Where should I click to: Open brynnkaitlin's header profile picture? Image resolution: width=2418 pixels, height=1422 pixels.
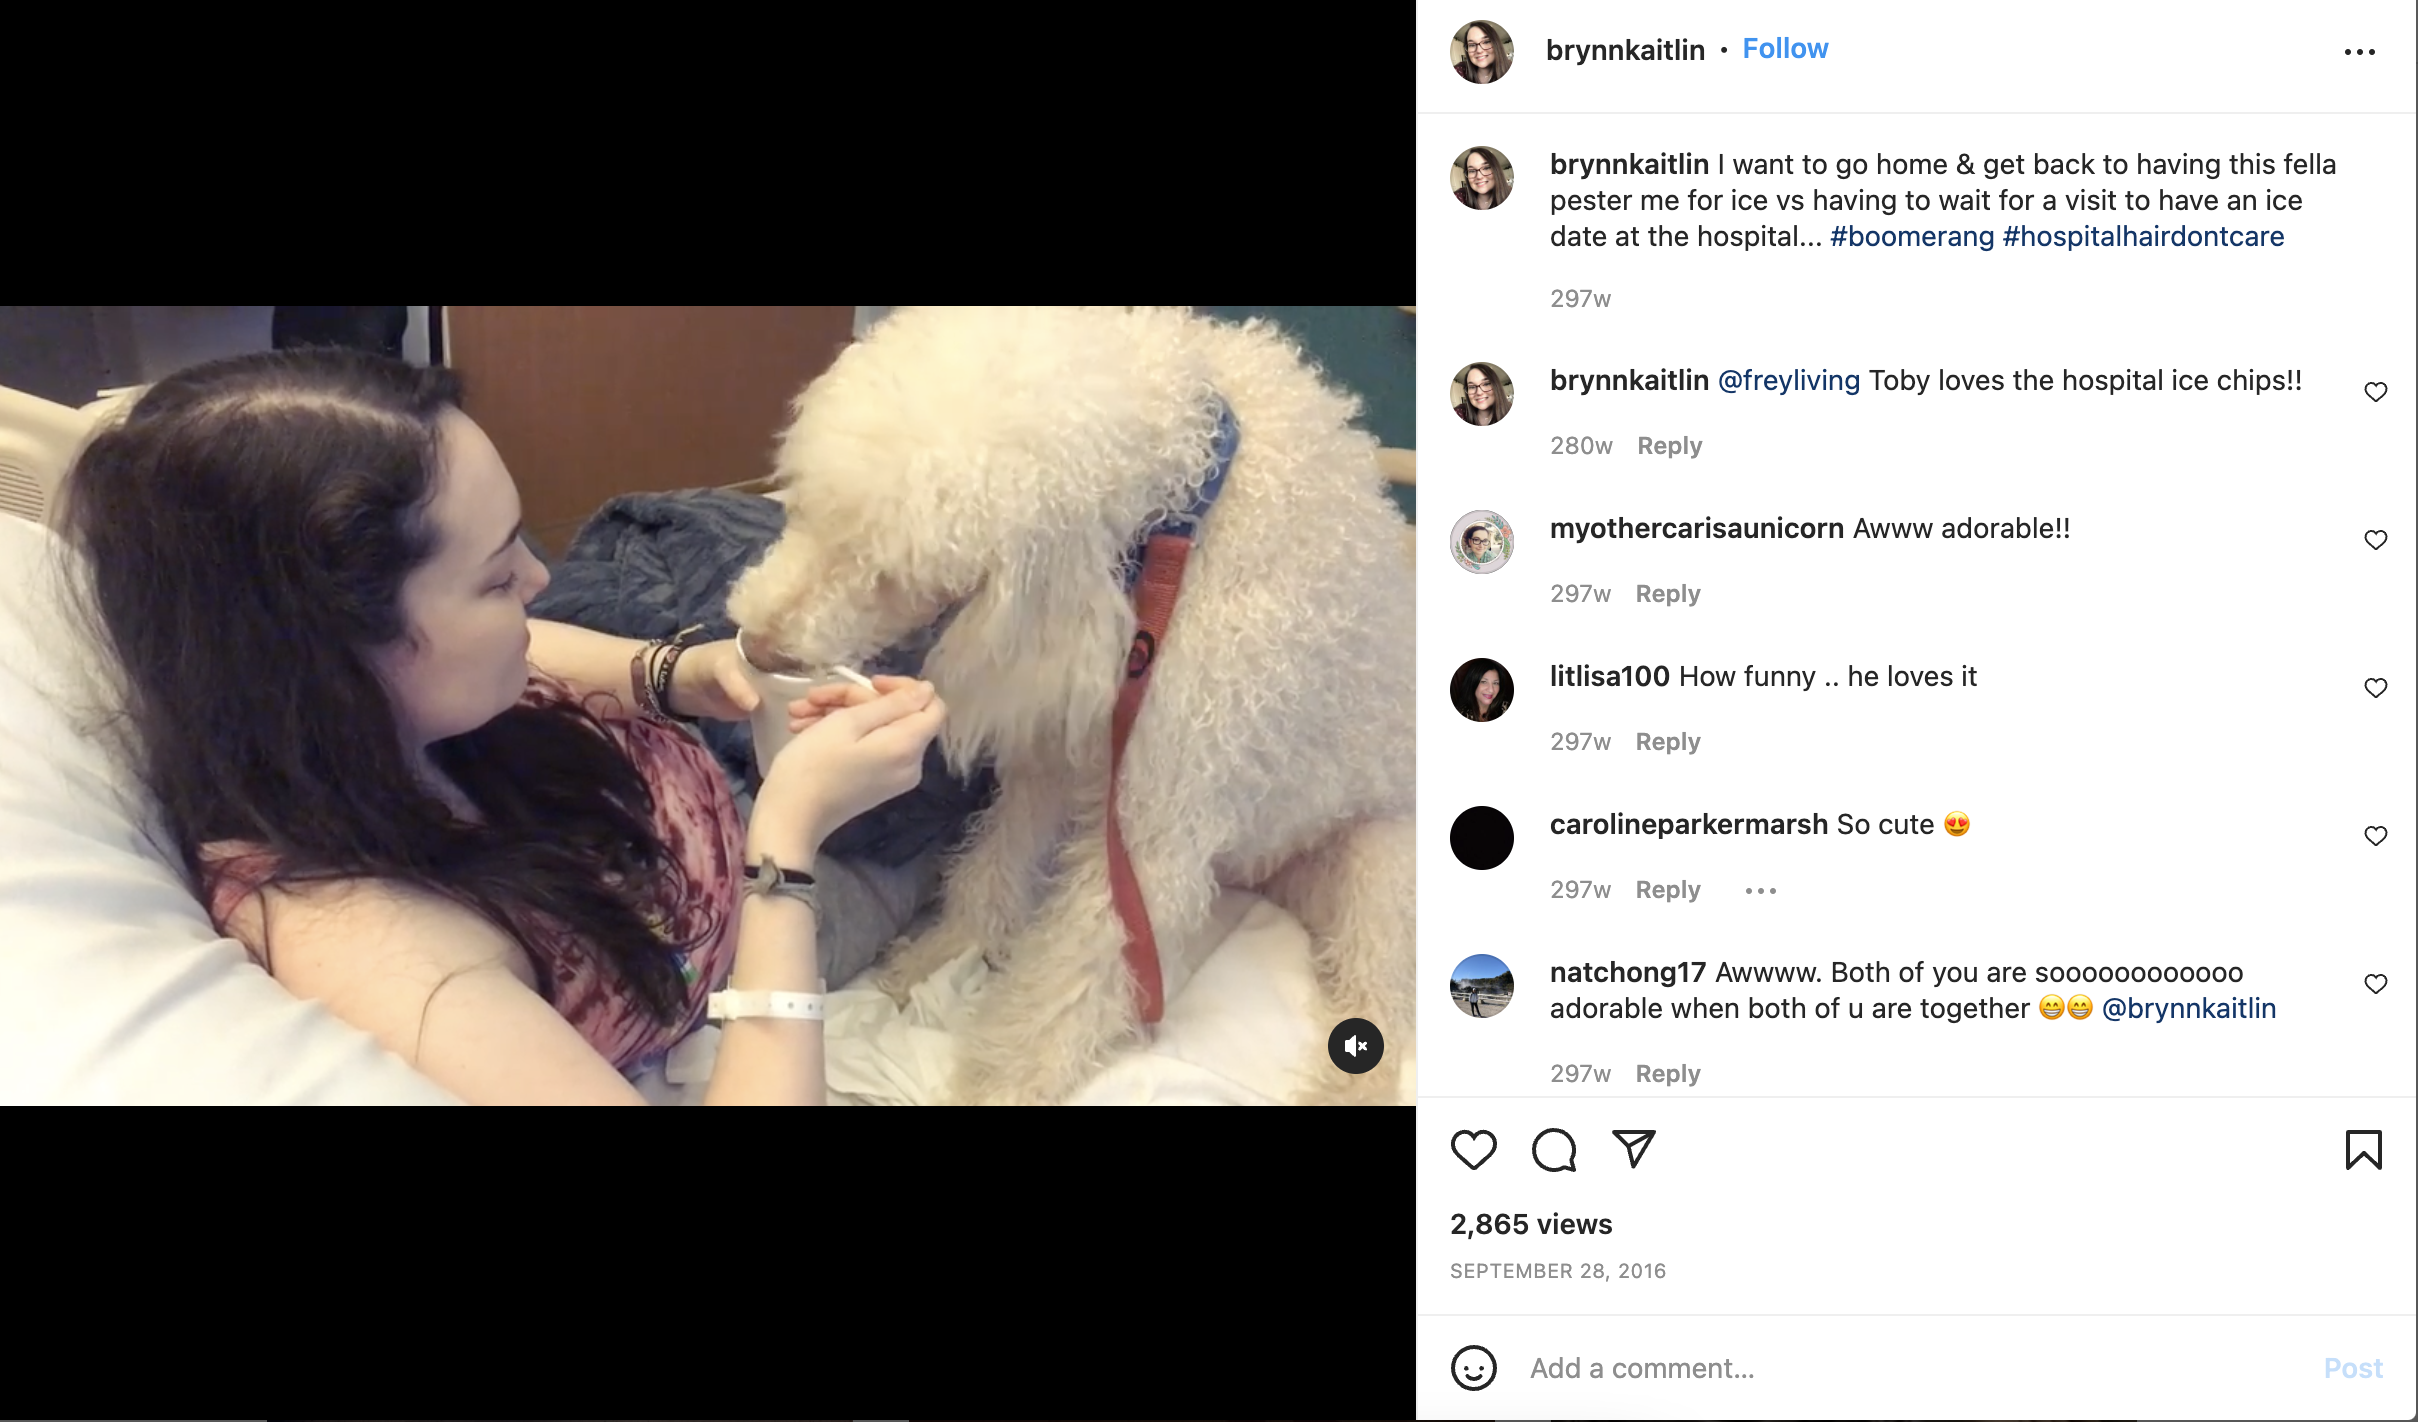[x=1482, y=52]
